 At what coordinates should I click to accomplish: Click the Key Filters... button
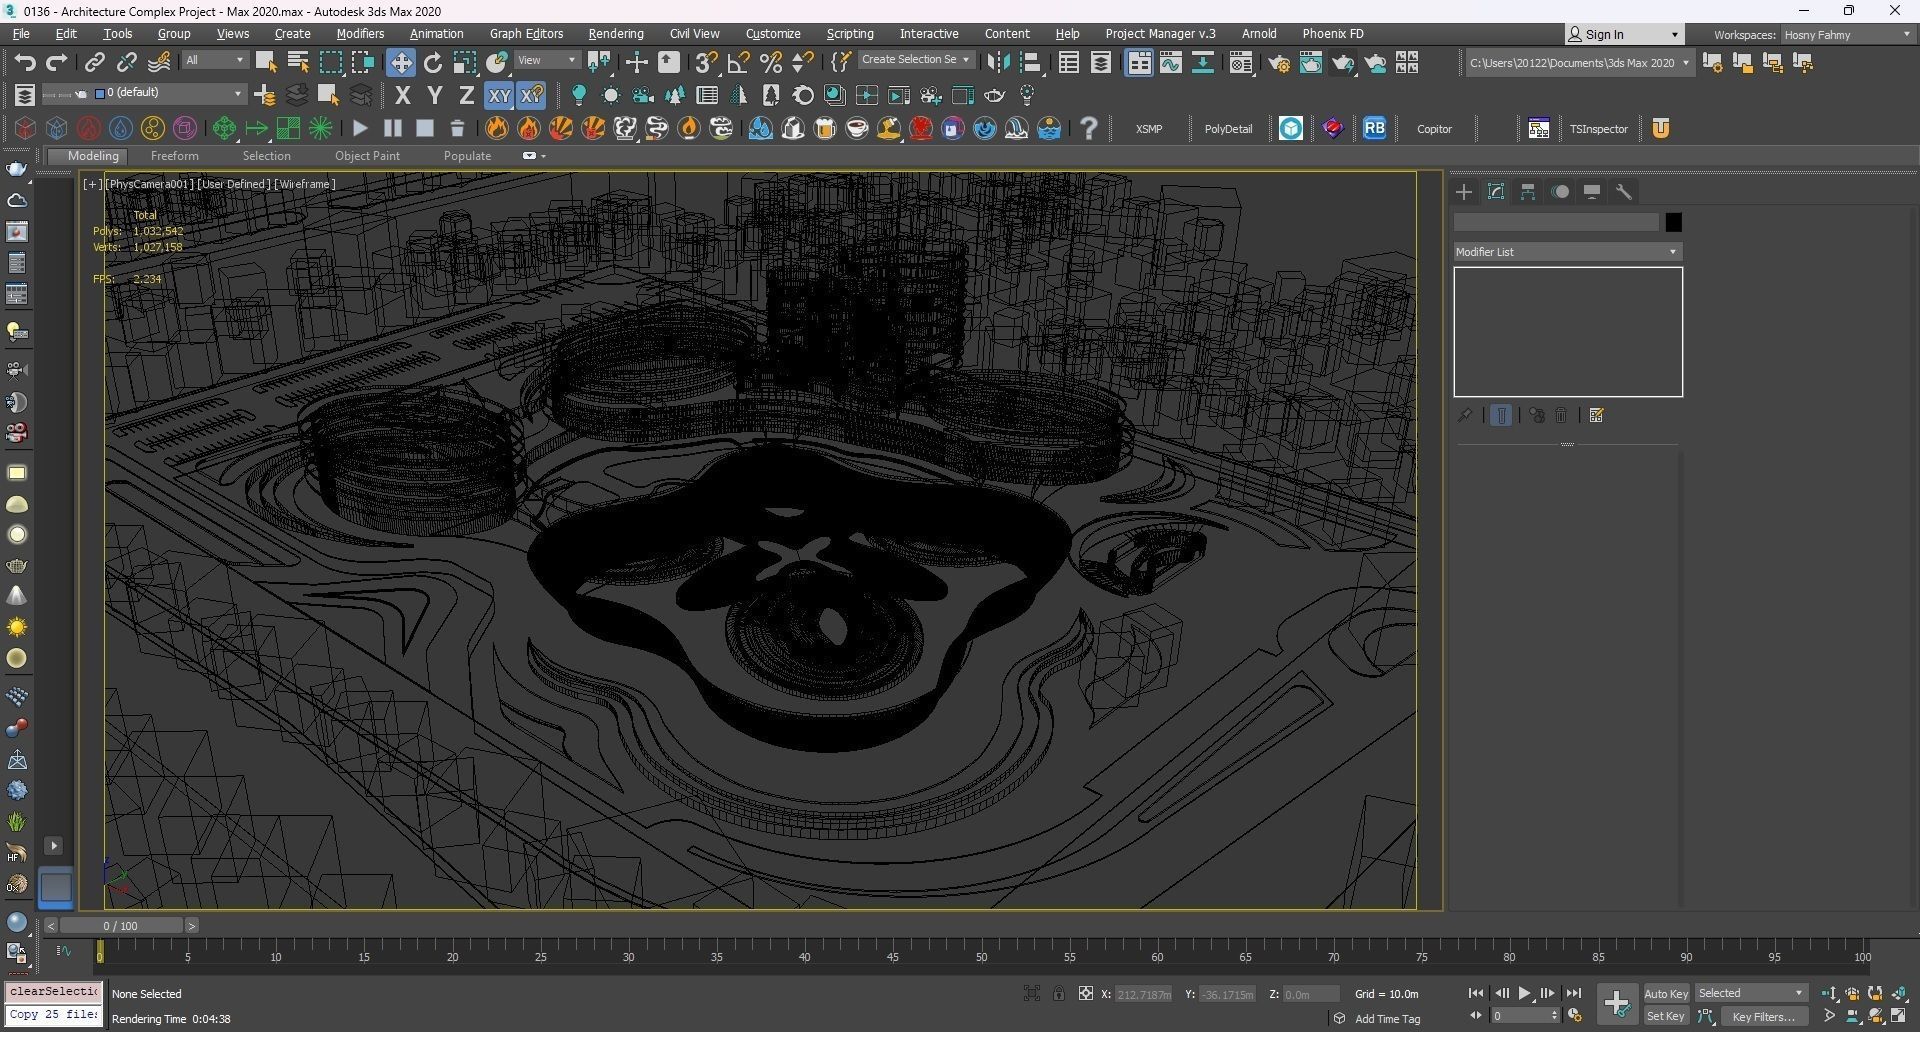[x=1764, y=1017]
